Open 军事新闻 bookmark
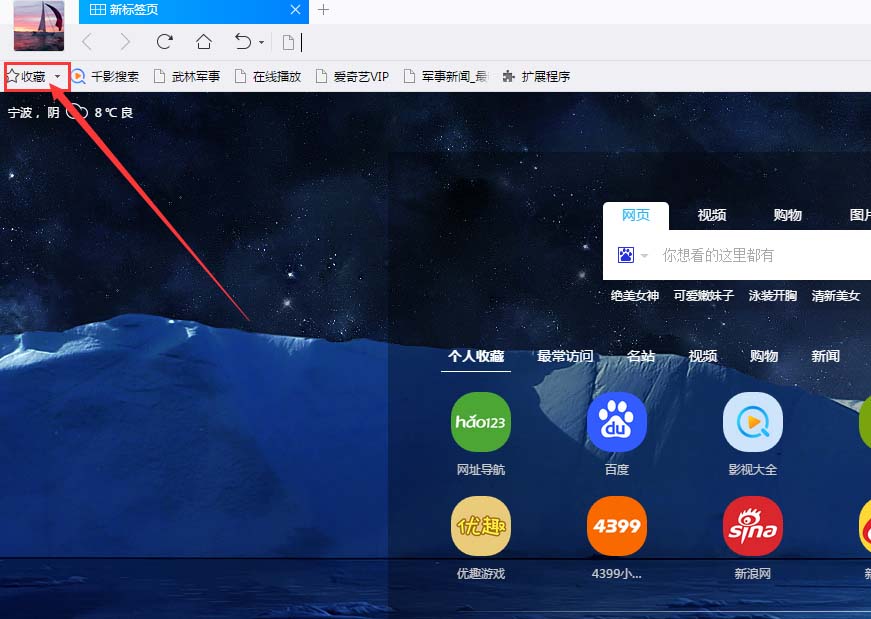 coord(445,76)
